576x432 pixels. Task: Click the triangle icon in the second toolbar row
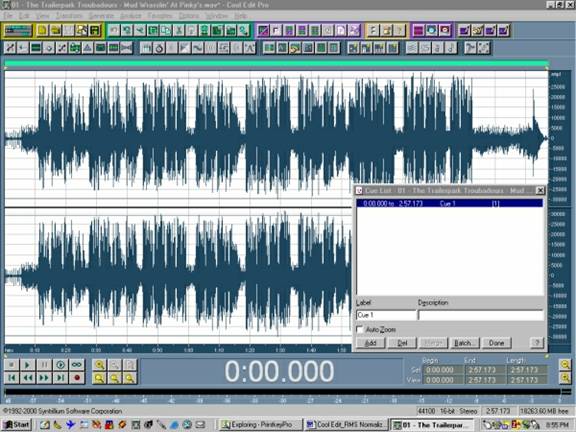click(87, 48)
